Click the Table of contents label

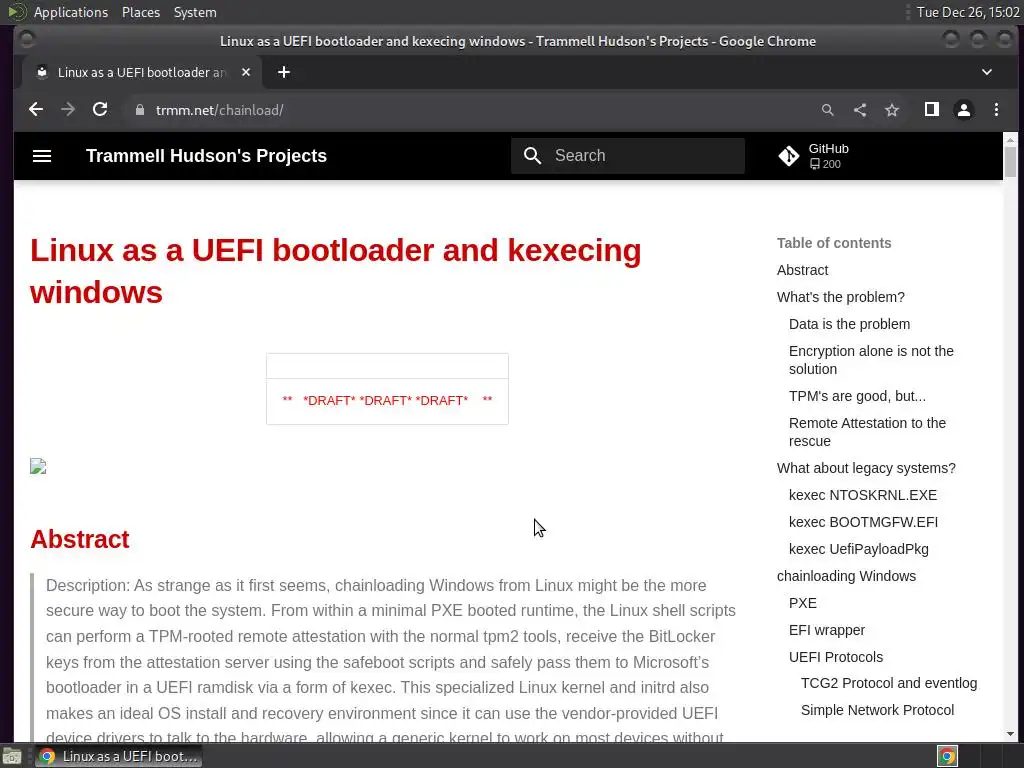click(834, 243)
